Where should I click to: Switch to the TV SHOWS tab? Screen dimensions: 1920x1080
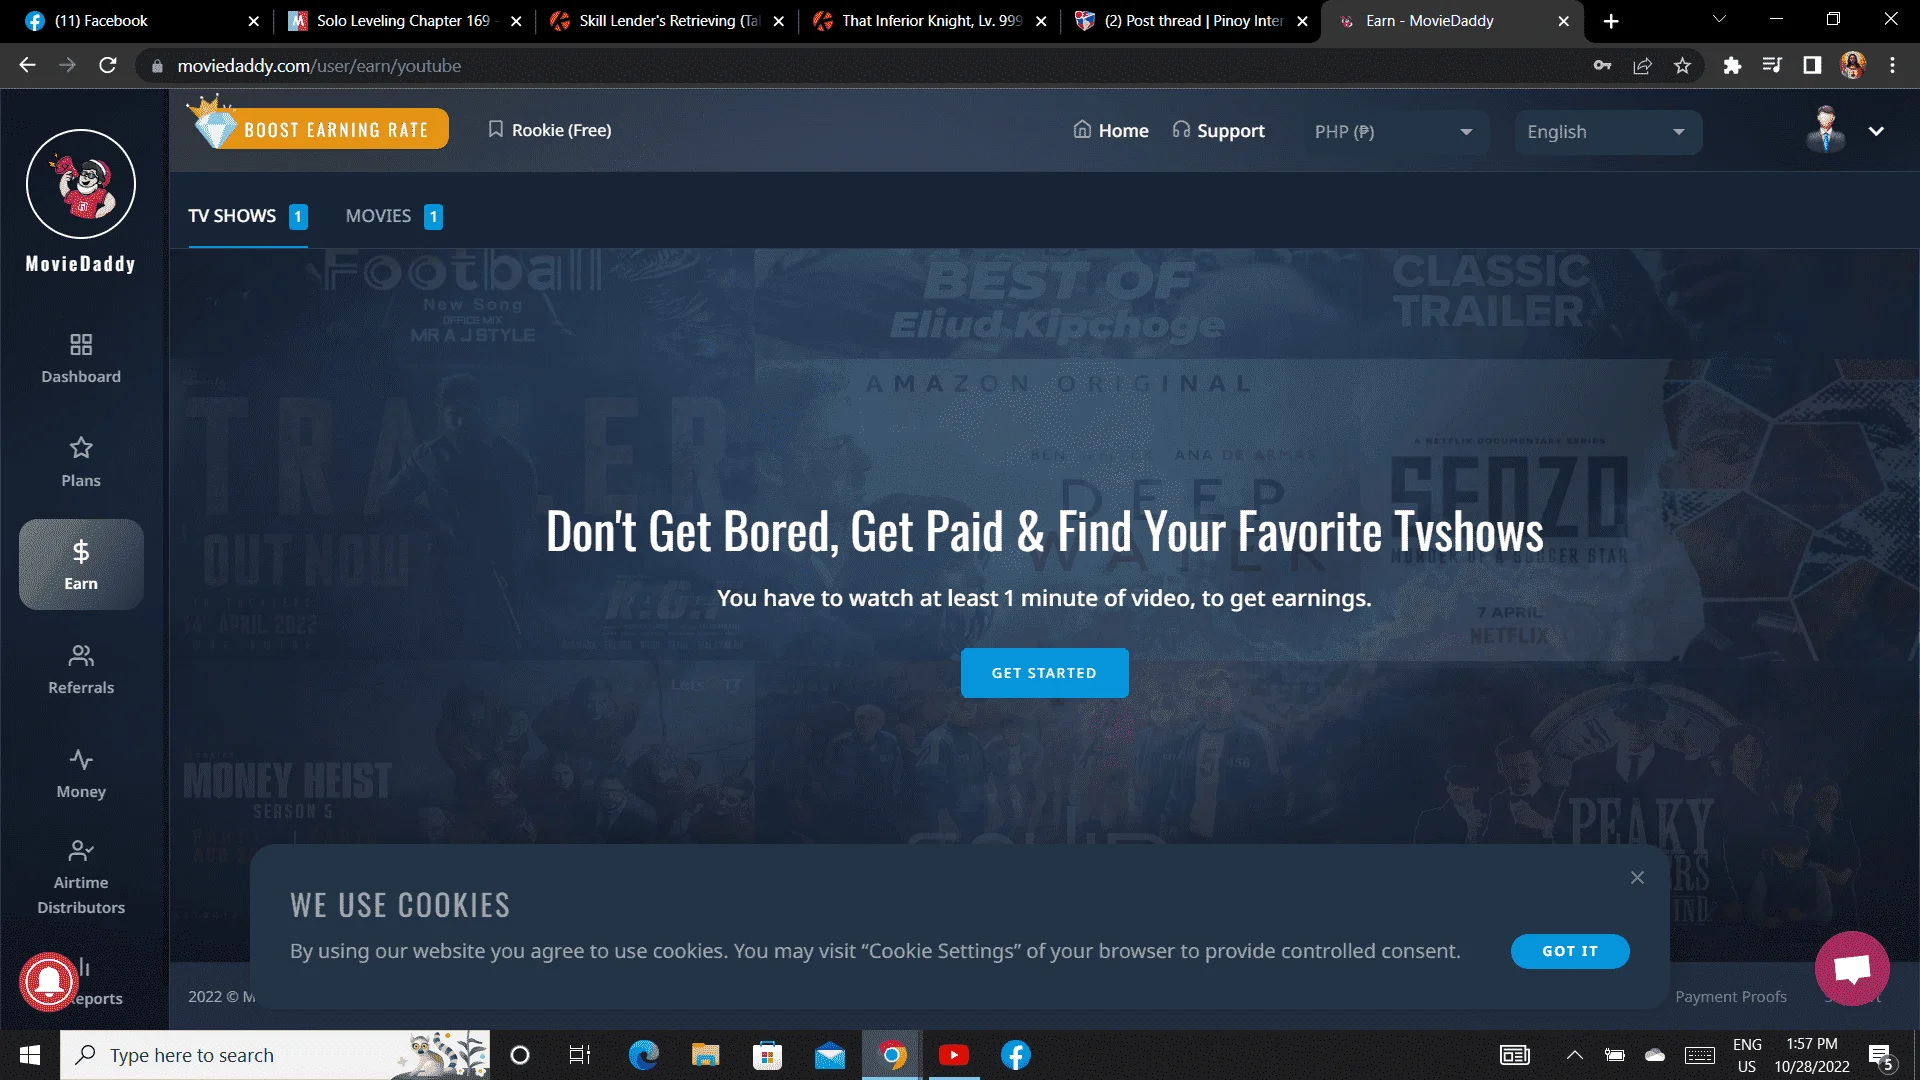(247, 216)
